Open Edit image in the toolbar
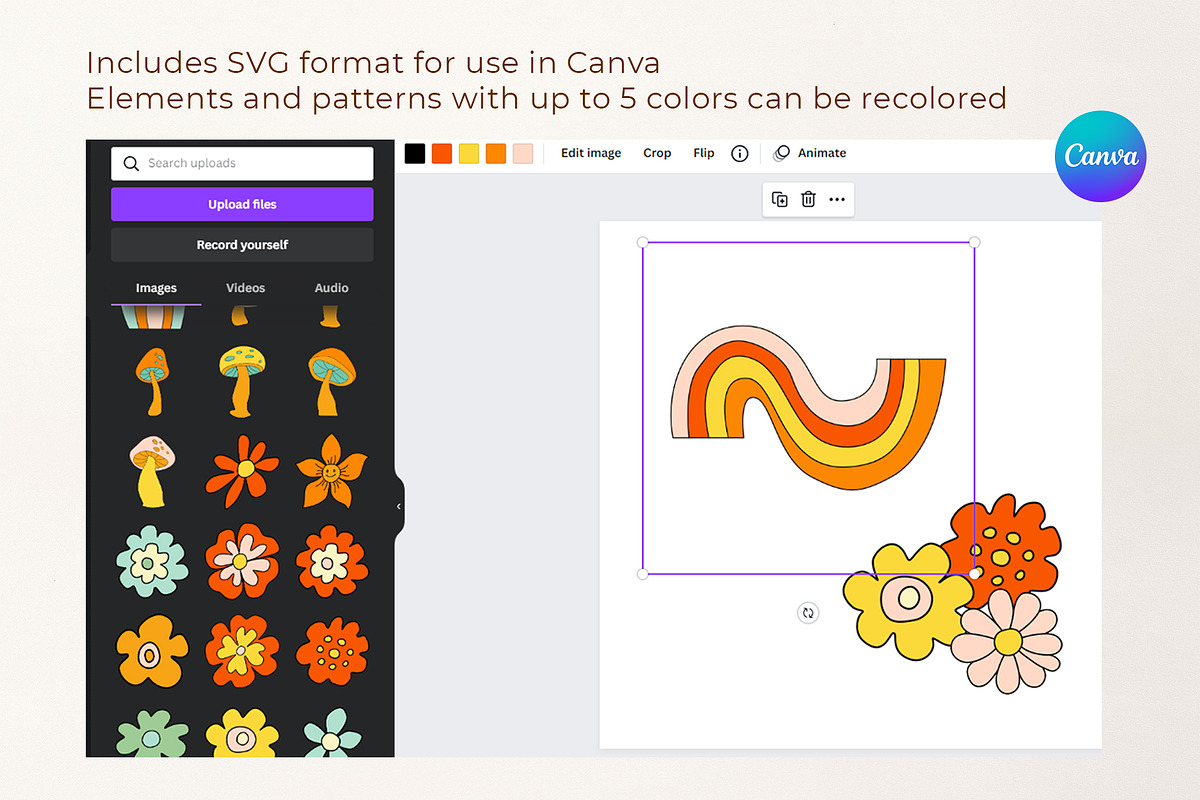 (591, 153)
